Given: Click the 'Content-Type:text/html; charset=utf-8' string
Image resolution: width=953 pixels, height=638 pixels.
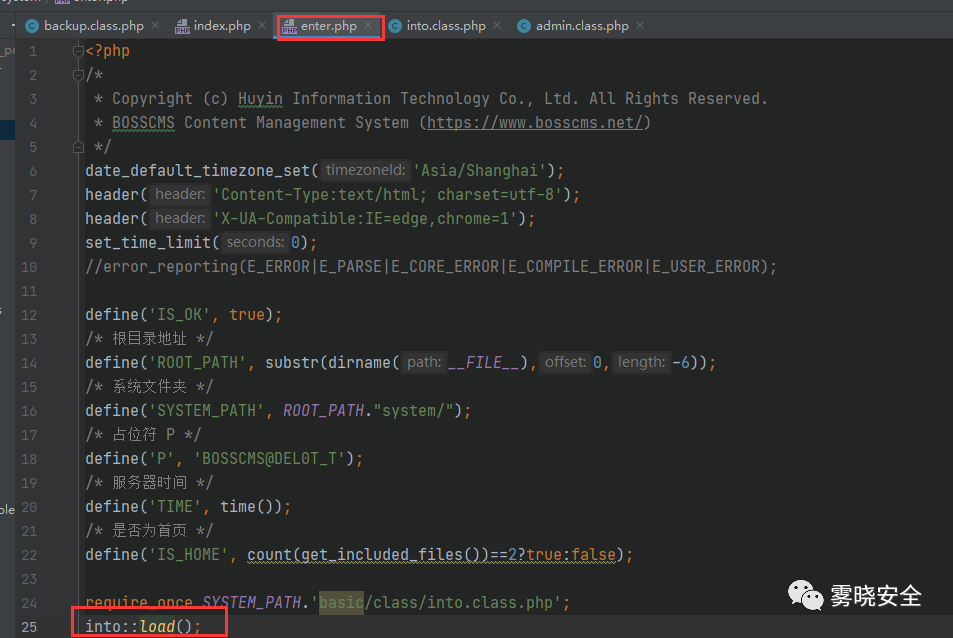Looking at the screenshot, I should click(x=388, y=194).
